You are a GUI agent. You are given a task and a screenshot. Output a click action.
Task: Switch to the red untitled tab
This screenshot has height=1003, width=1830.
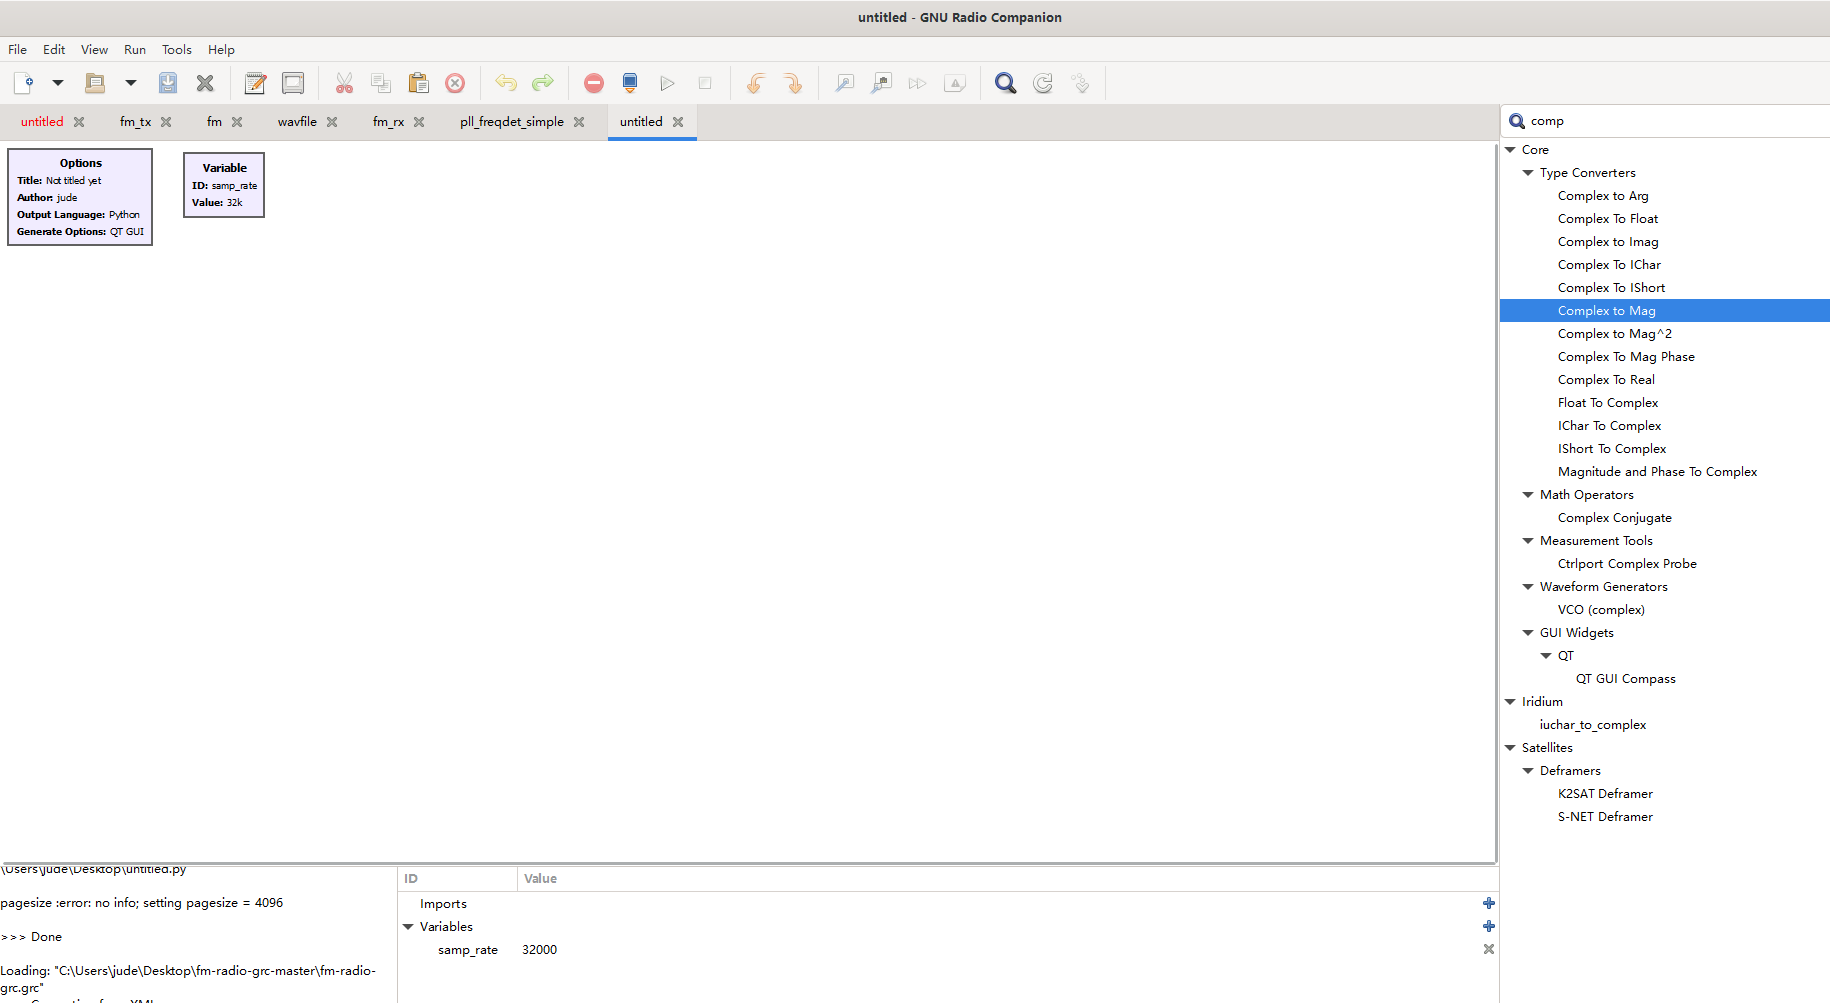tap(42, 121)
